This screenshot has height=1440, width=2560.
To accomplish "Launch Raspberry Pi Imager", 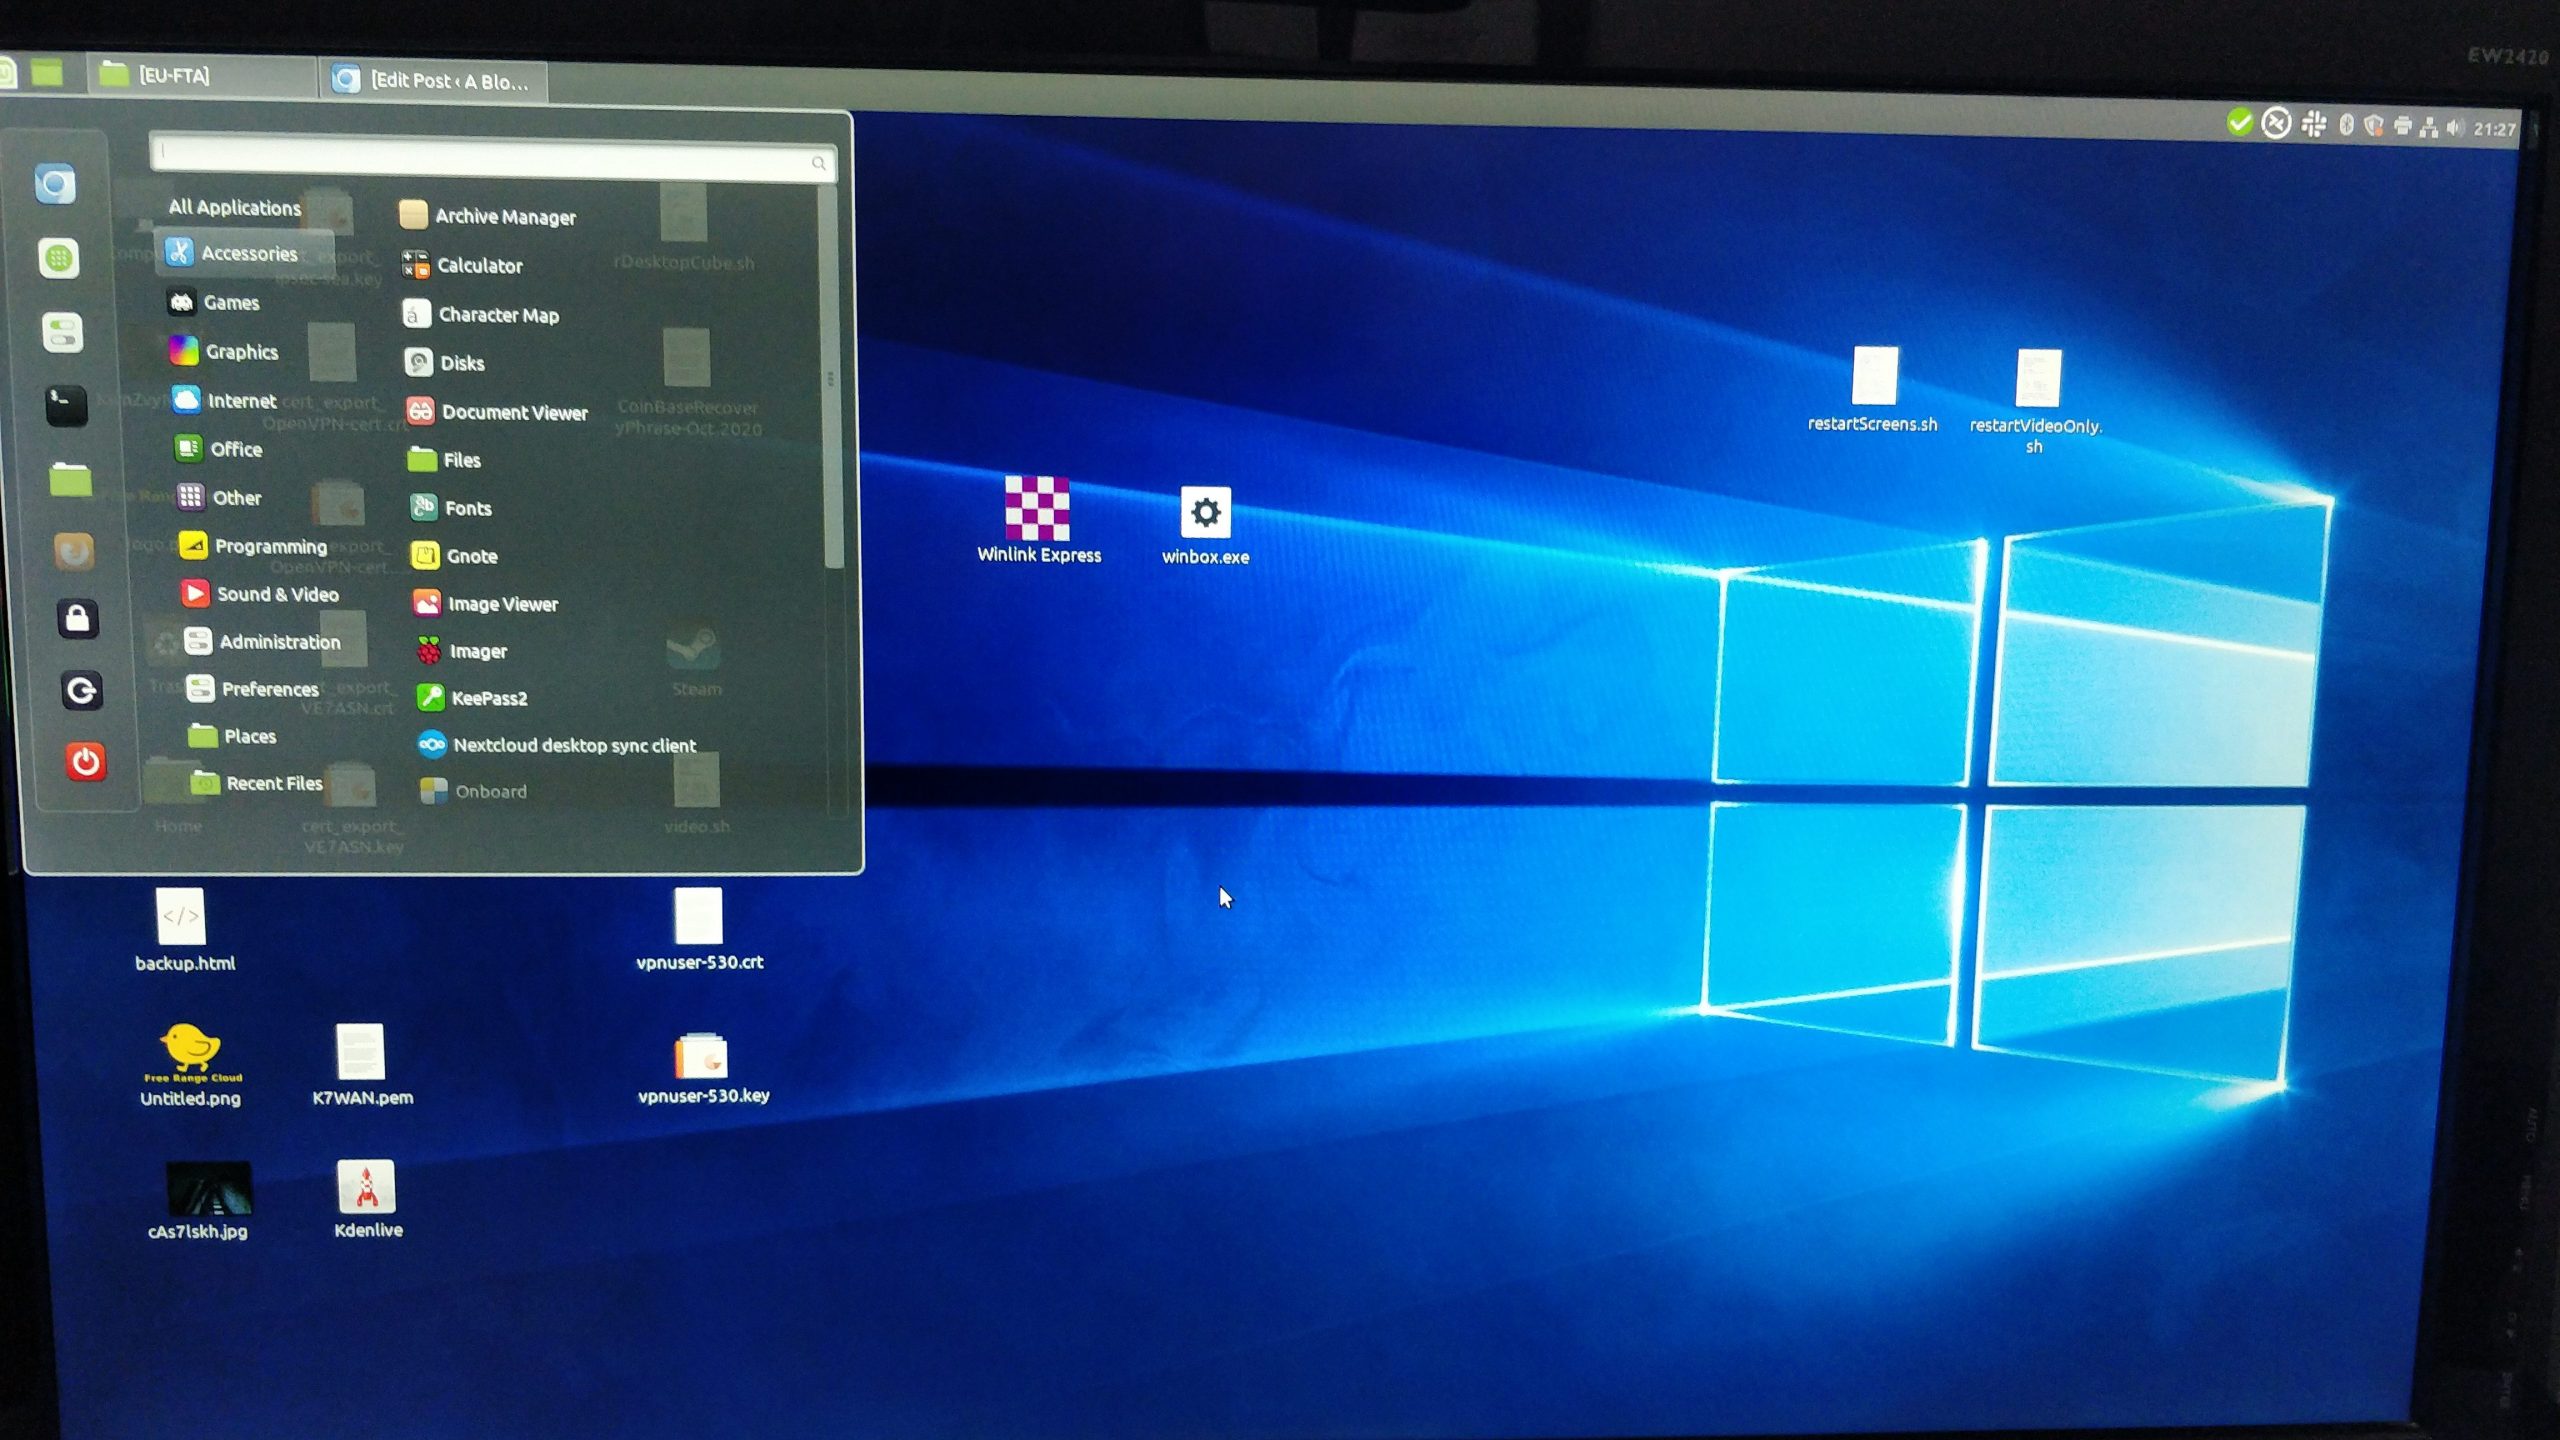I will pos(462,651).
